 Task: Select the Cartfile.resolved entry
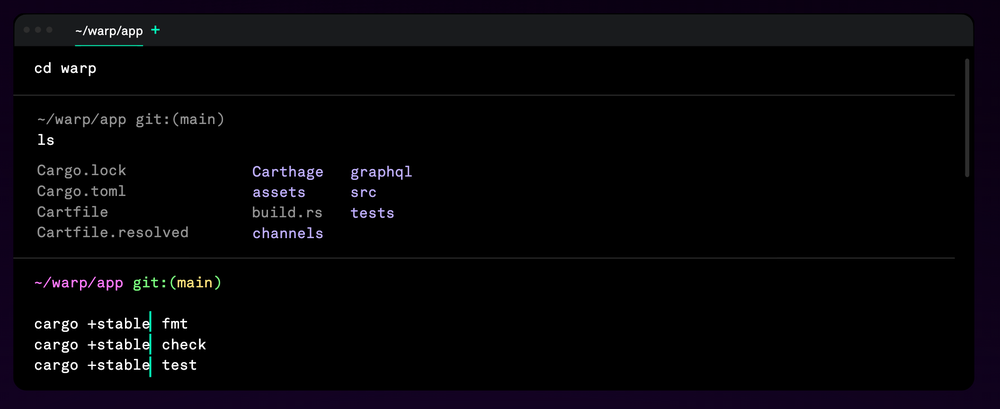point(113,232)
